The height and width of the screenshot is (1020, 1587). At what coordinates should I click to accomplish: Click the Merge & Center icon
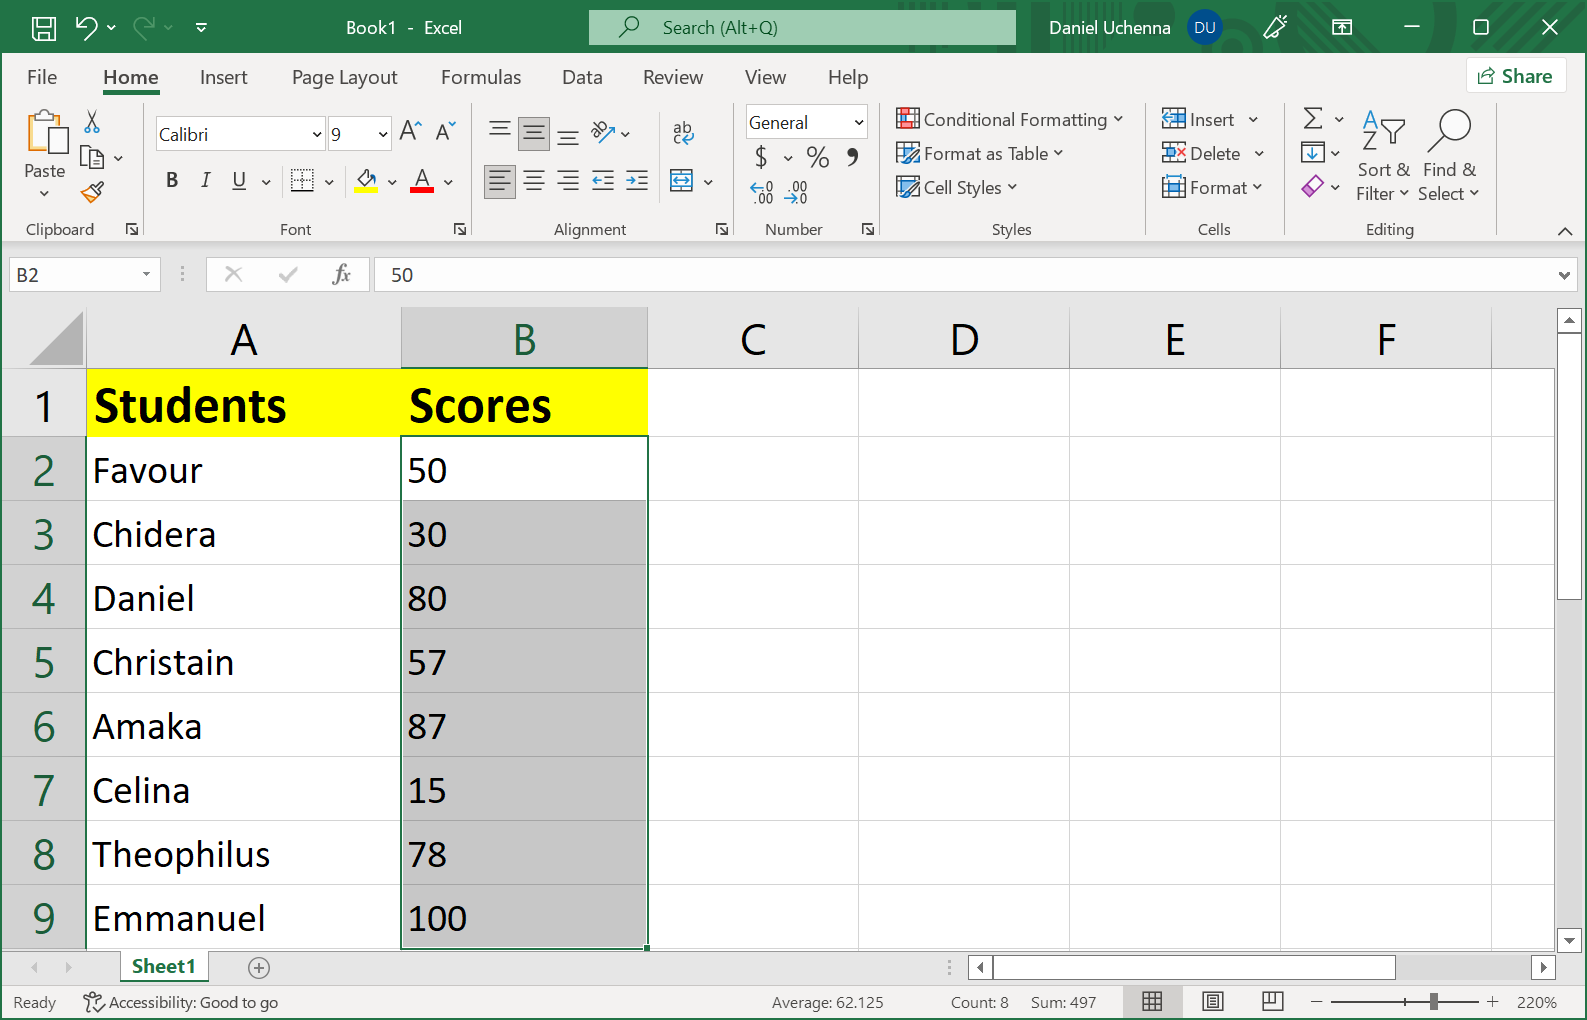pos(682,181)
